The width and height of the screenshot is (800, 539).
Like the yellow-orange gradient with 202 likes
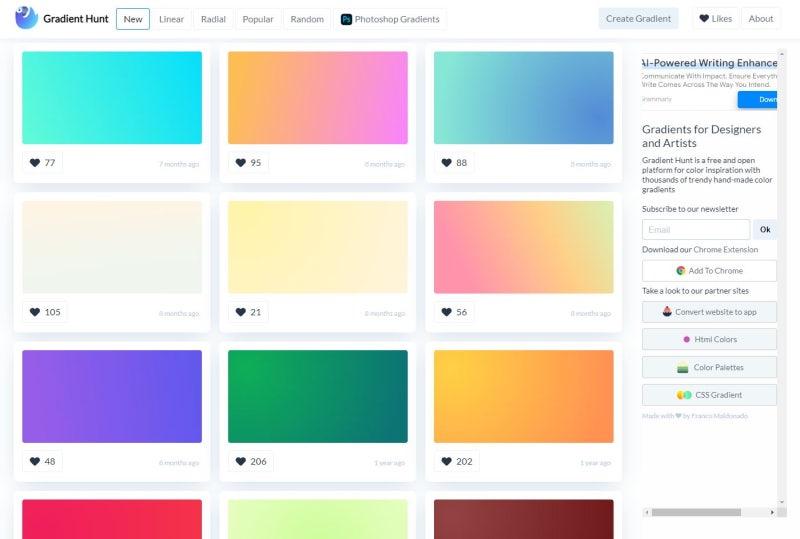457,461
